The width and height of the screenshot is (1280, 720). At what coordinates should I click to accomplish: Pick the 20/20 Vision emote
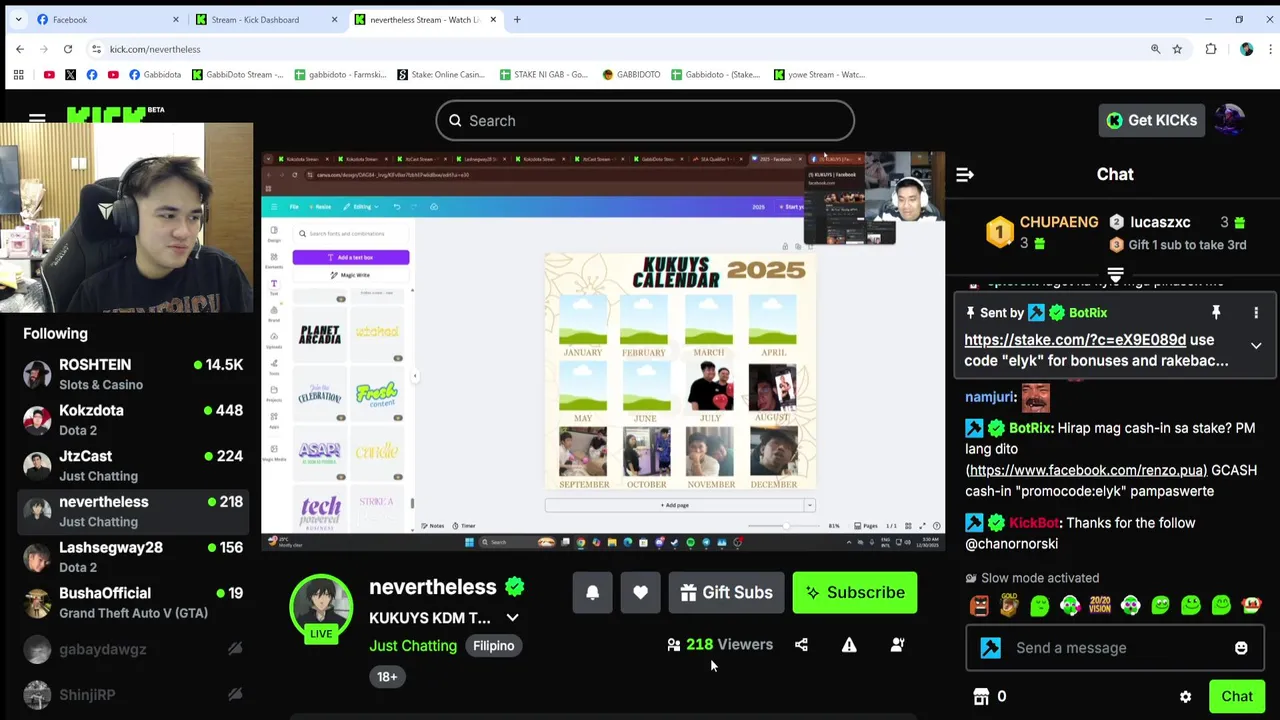[x=1100, y=605]
